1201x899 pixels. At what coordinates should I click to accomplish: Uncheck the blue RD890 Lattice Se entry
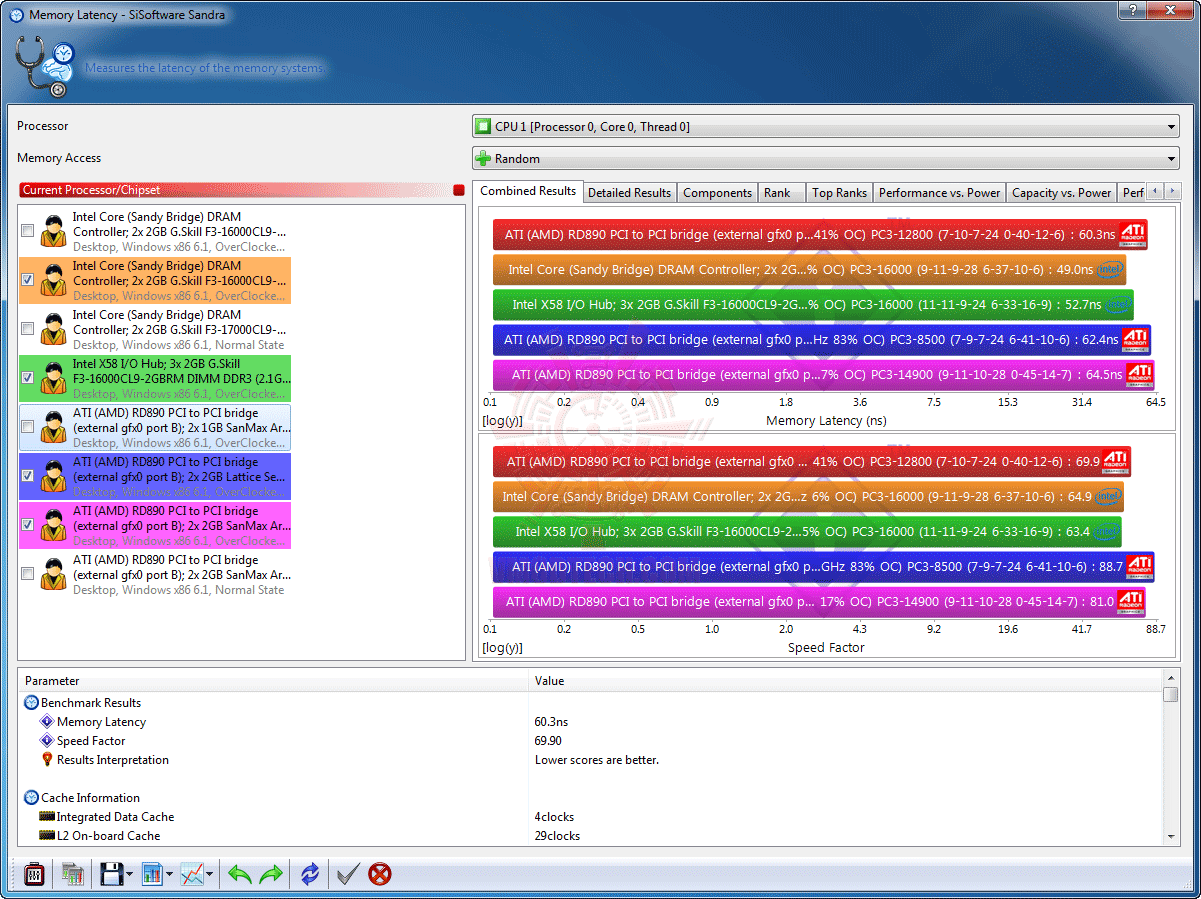27,476
